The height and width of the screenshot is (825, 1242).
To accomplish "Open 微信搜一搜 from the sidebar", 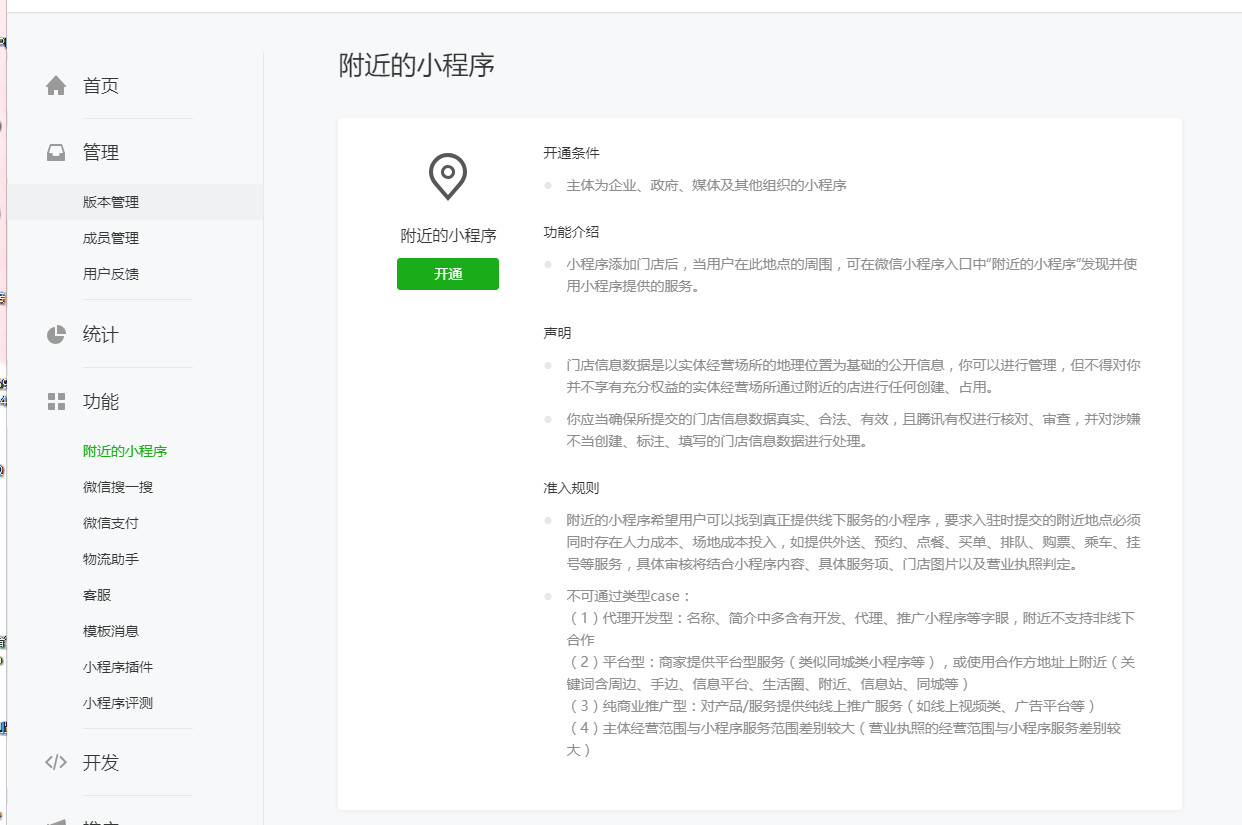I will click(118, 487).
